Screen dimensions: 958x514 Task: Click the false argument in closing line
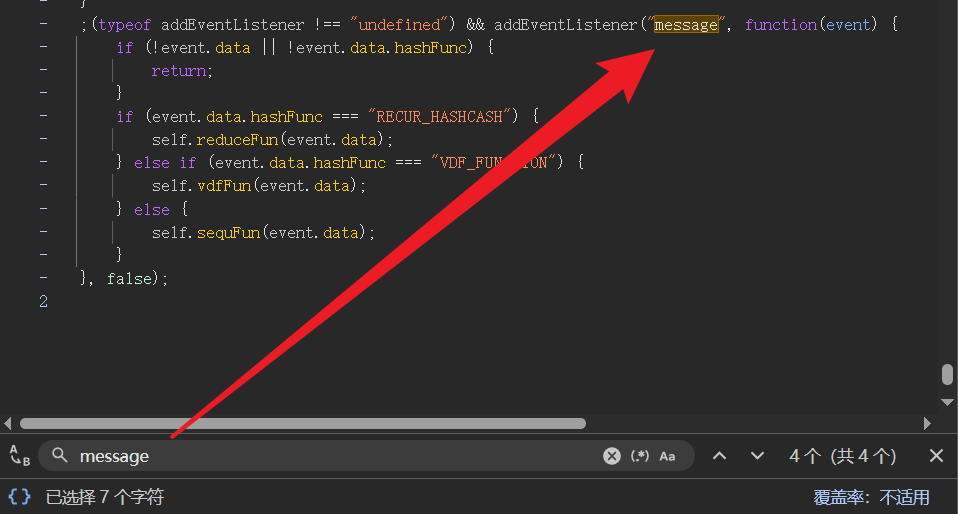pos(129,279)
